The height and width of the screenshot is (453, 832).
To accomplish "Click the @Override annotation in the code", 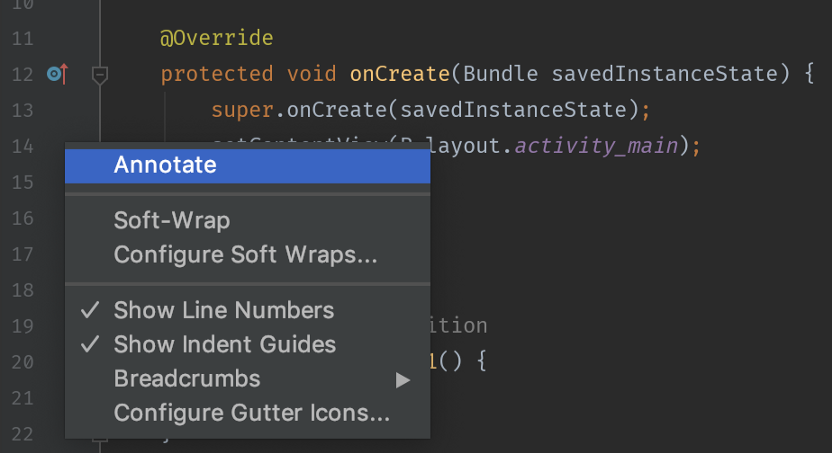I will [x=216, y=39].
